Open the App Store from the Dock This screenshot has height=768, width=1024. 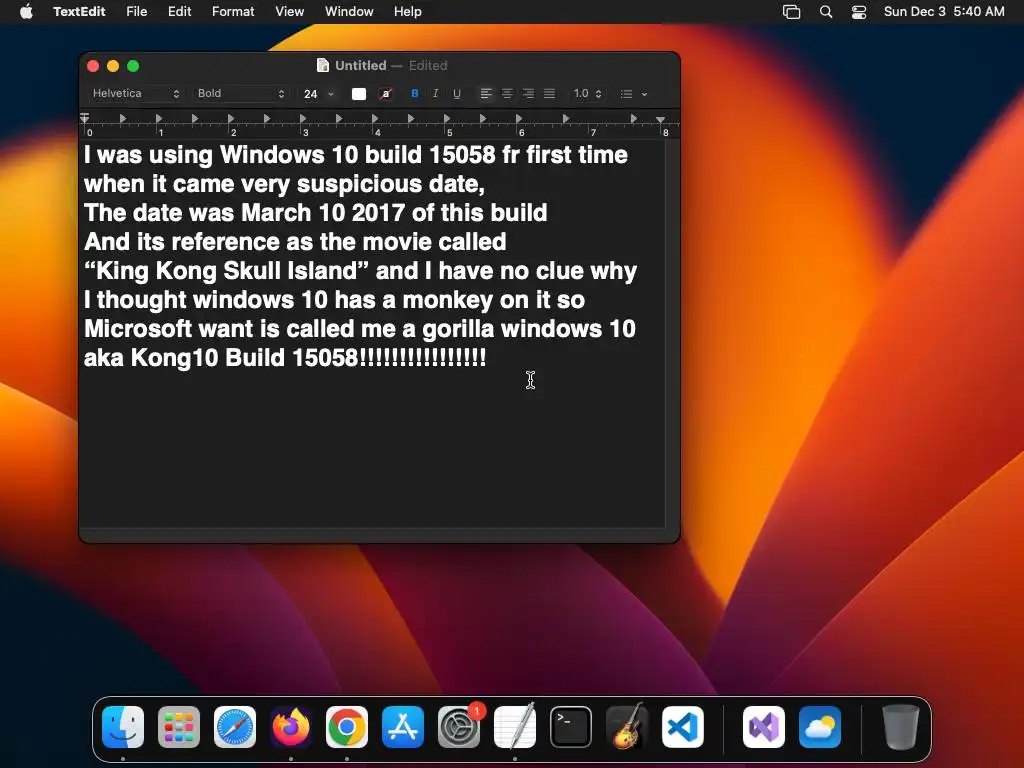[x=403, y=727]
